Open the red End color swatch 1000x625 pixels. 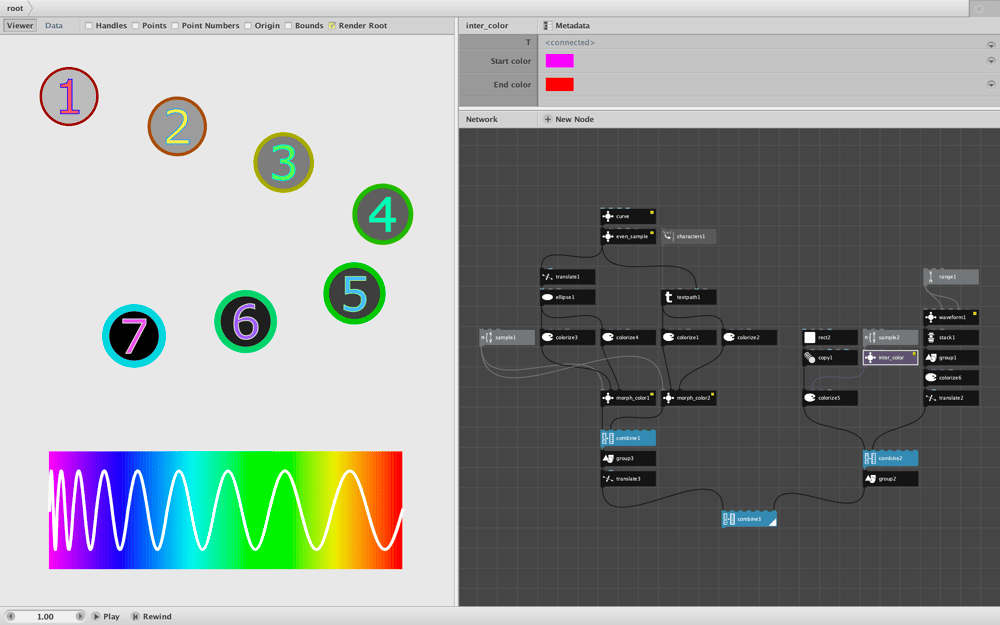[559, 84]
